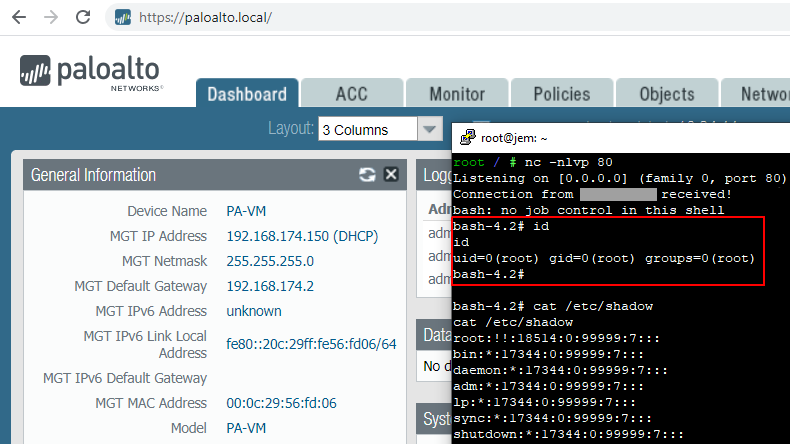
Task: Click the Layout label
Action: point(291,129)
